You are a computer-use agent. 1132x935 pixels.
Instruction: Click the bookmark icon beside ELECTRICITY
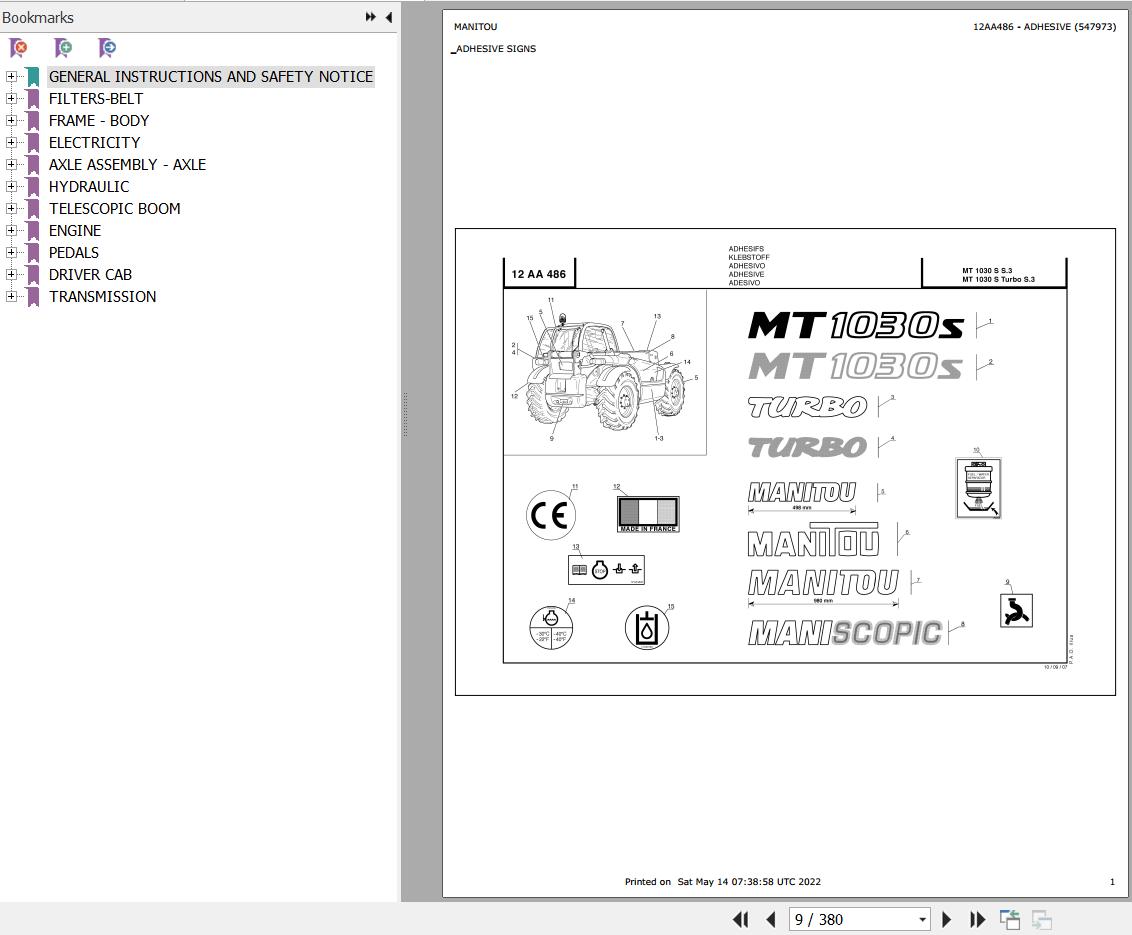32,142
